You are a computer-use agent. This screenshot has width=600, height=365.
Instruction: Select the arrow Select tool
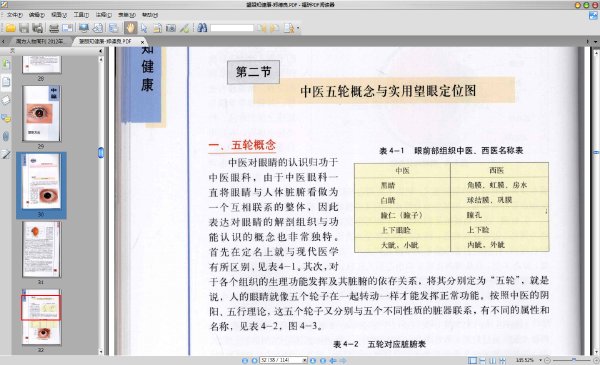[x=144, y=28]
